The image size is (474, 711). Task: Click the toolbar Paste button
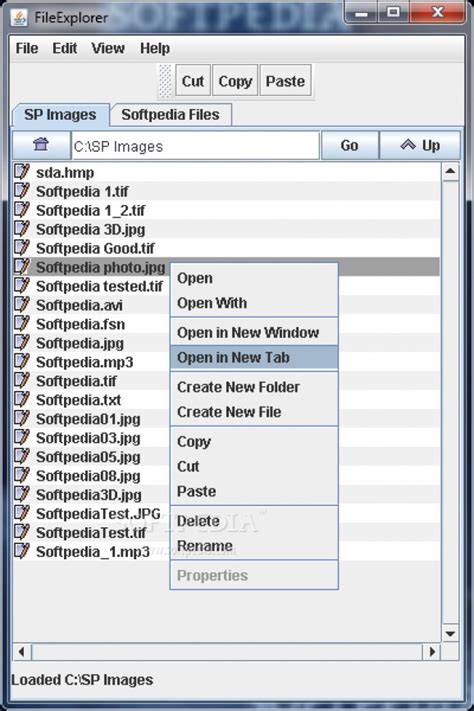[285, 81]
